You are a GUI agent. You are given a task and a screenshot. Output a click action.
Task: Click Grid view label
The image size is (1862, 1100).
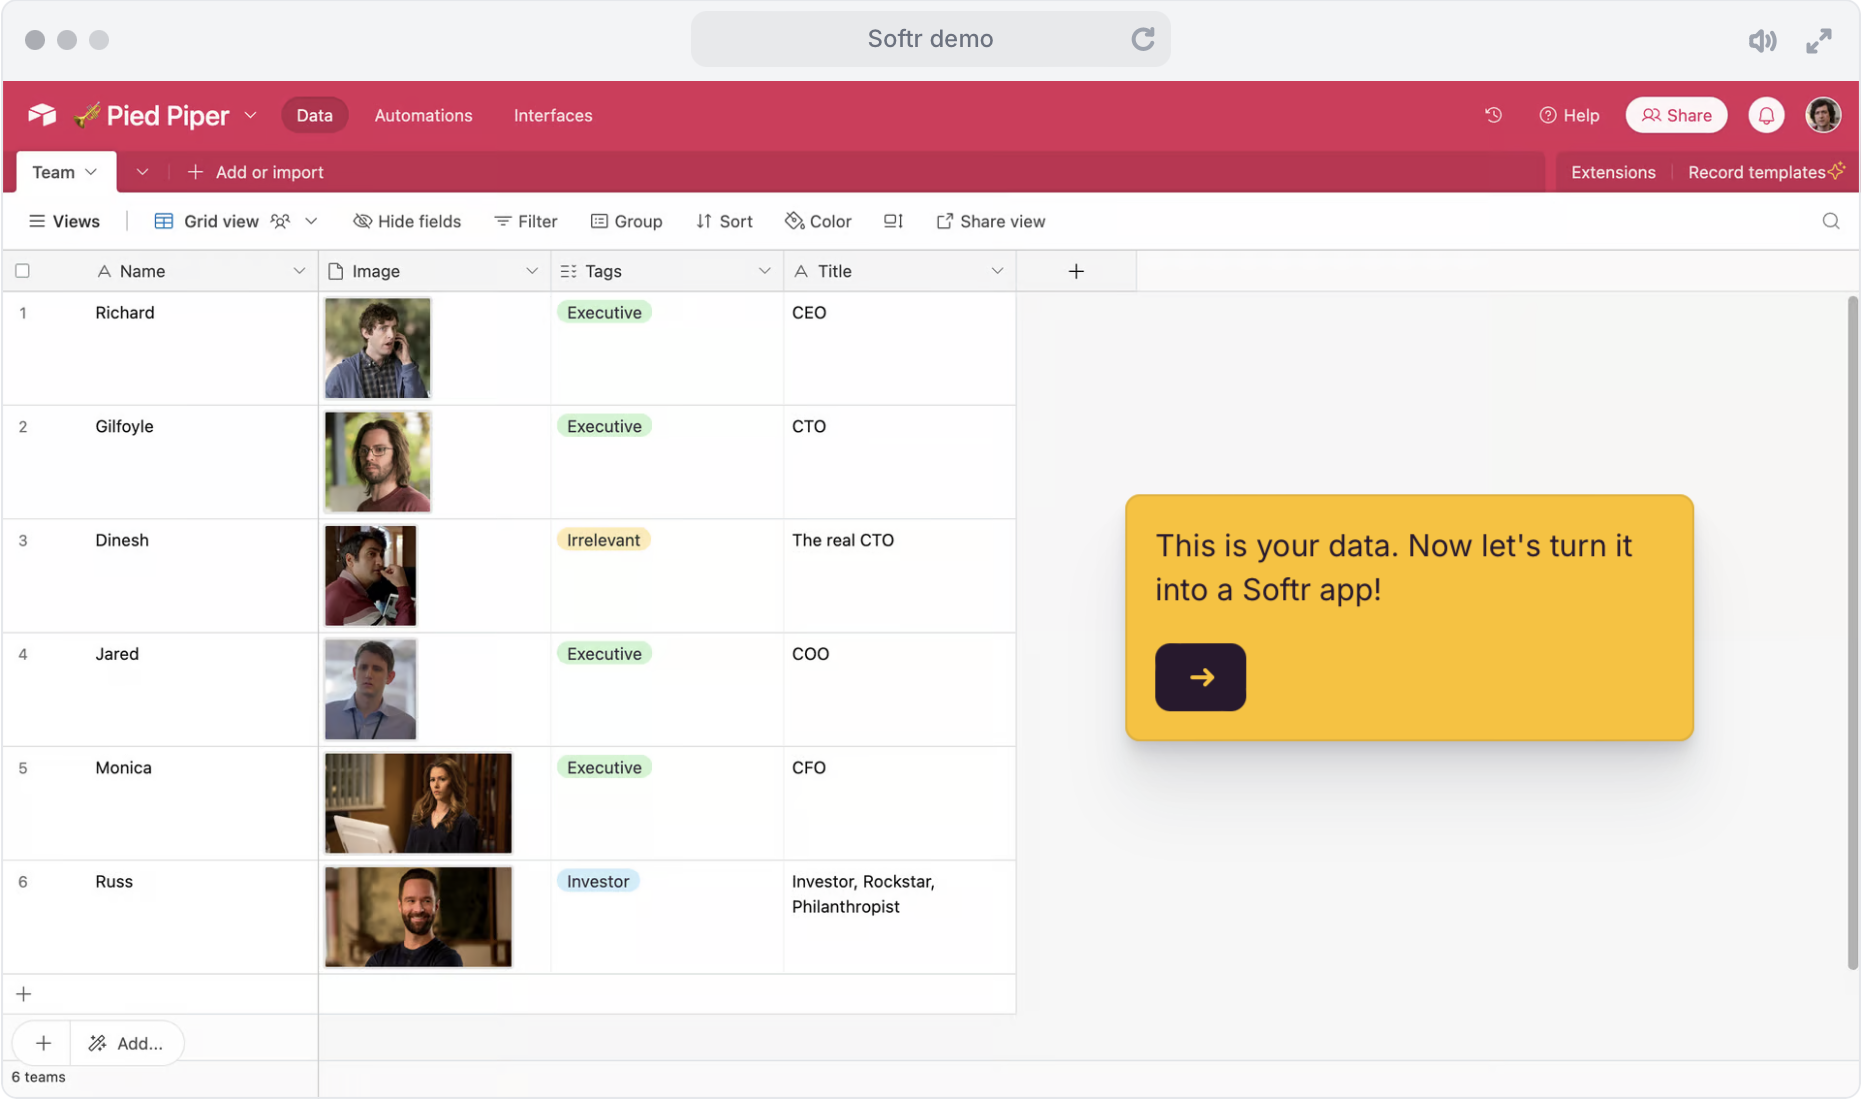(221, 221)
